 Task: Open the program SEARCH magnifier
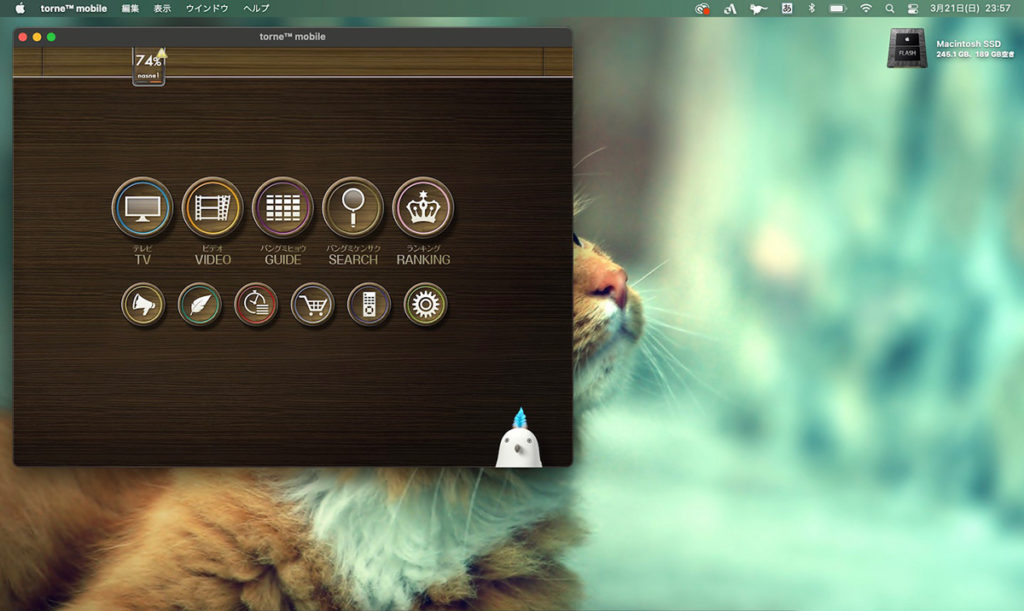click(352, 208)
